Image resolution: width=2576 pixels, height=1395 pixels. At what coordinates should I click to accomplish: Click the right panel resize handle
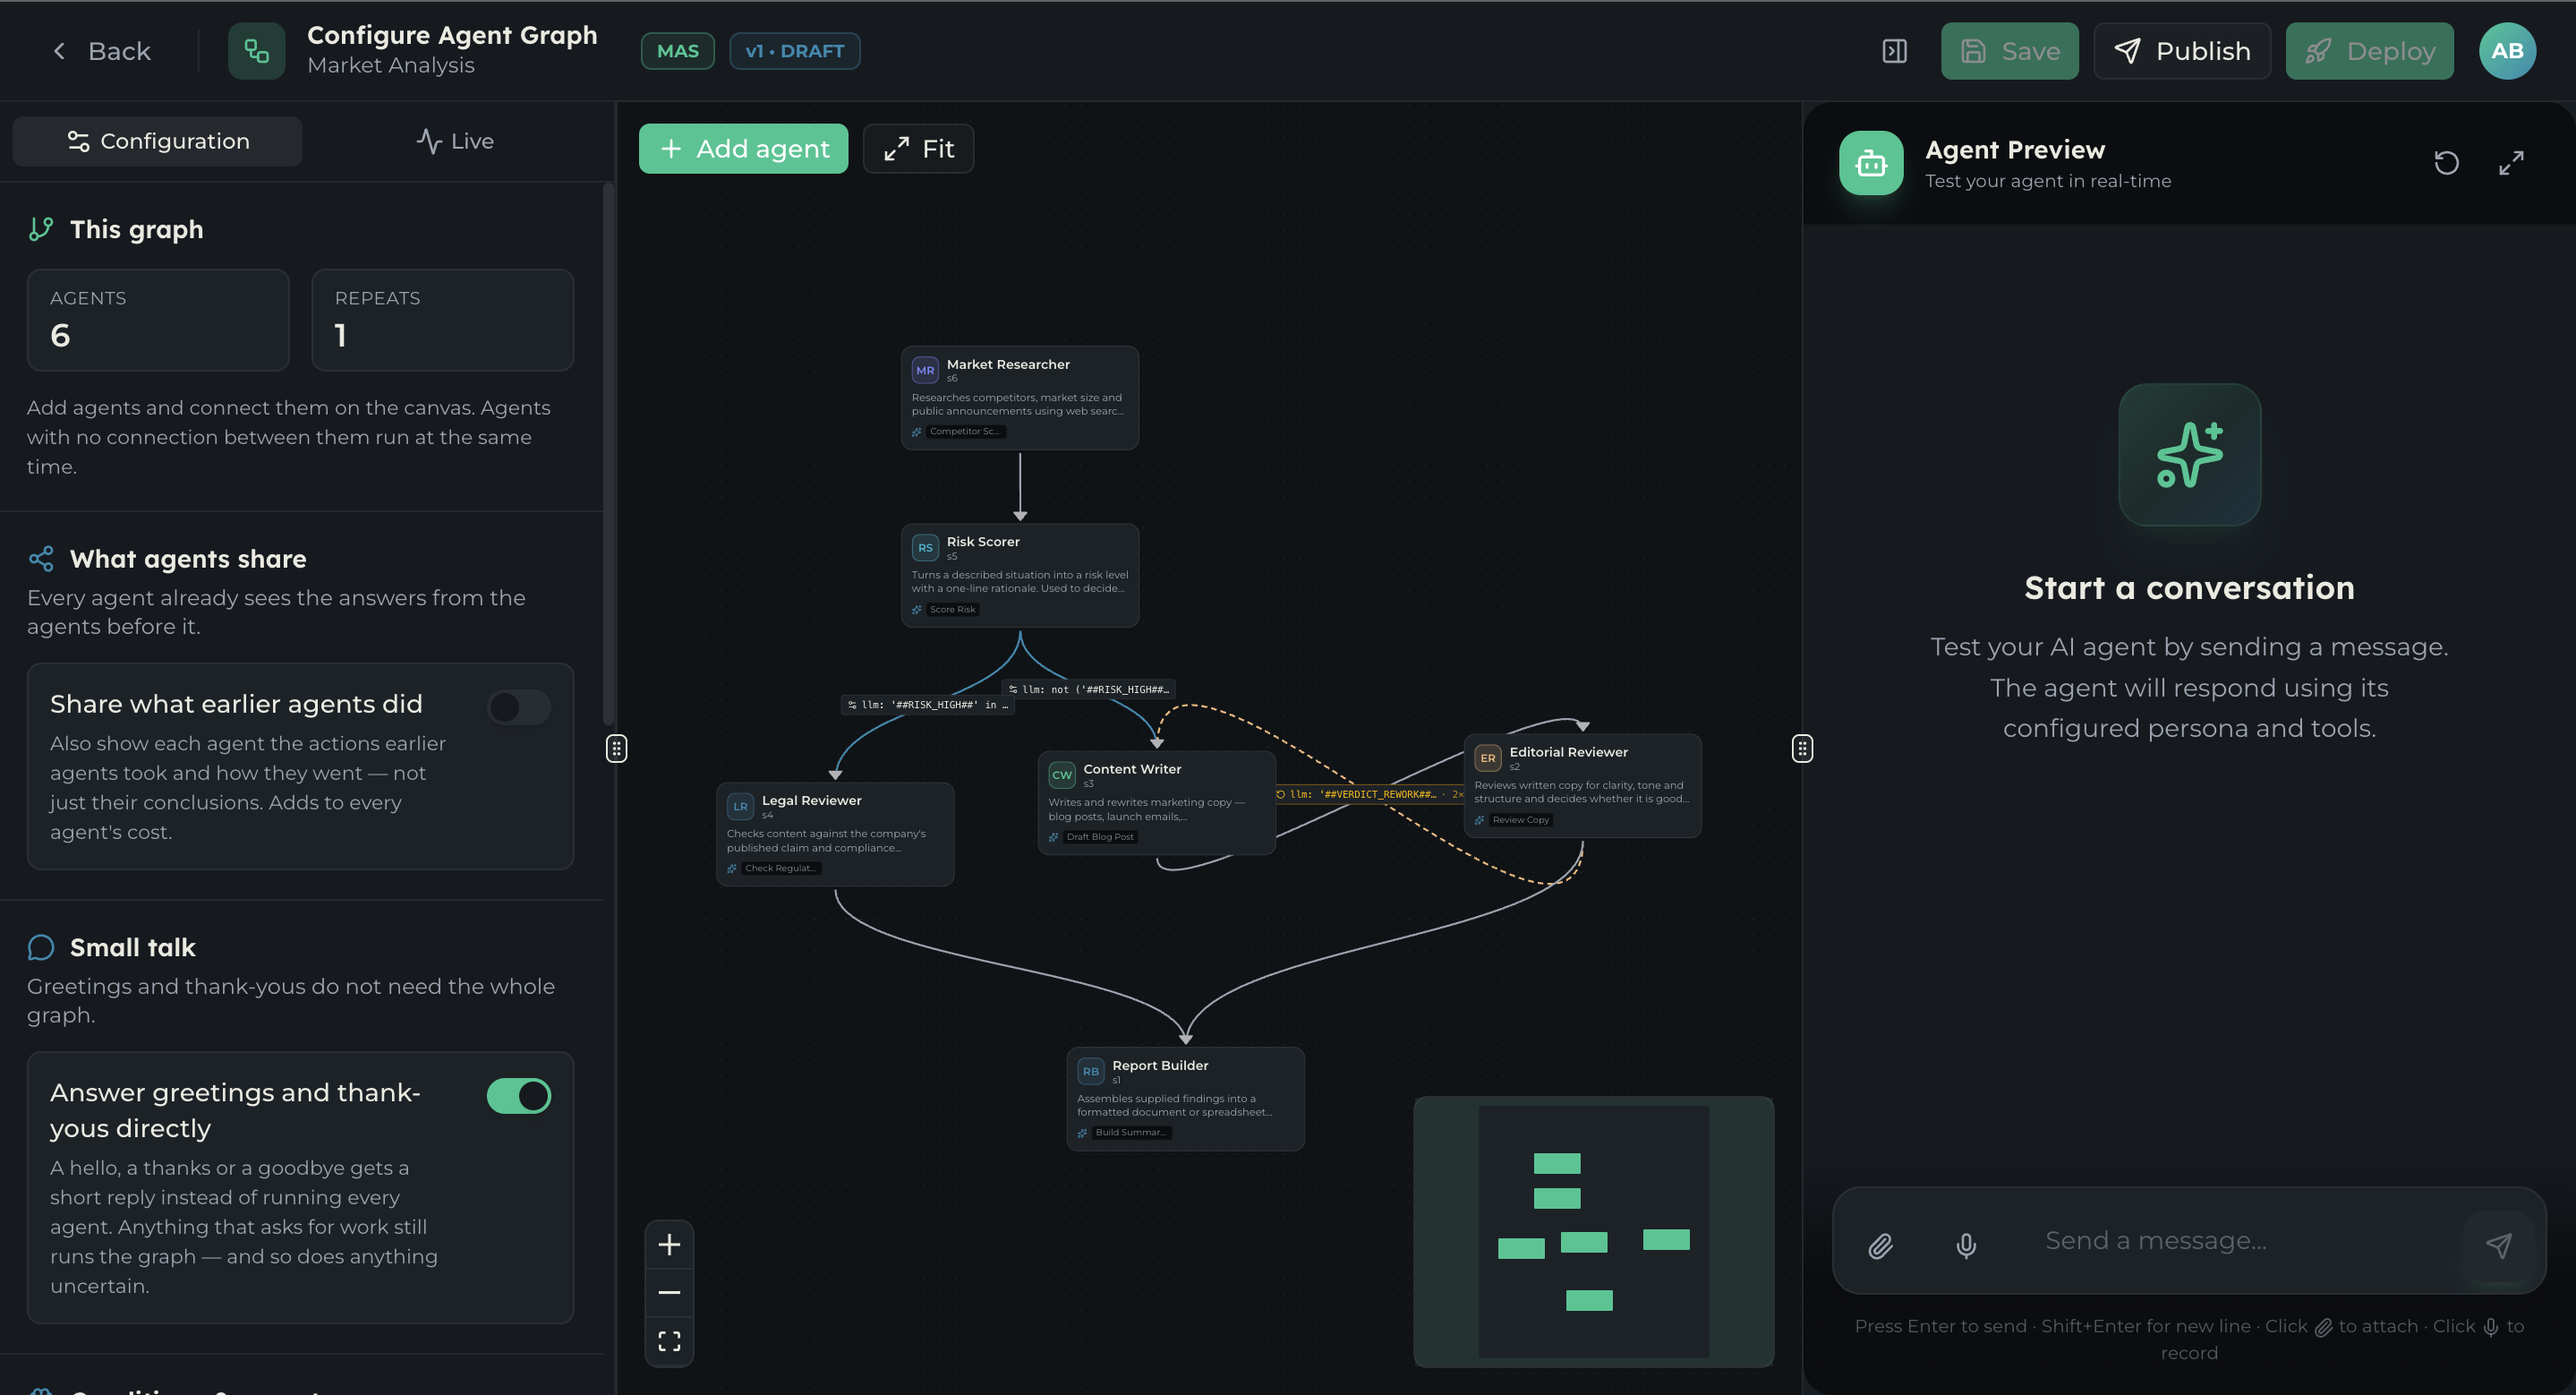[1802, 749]
